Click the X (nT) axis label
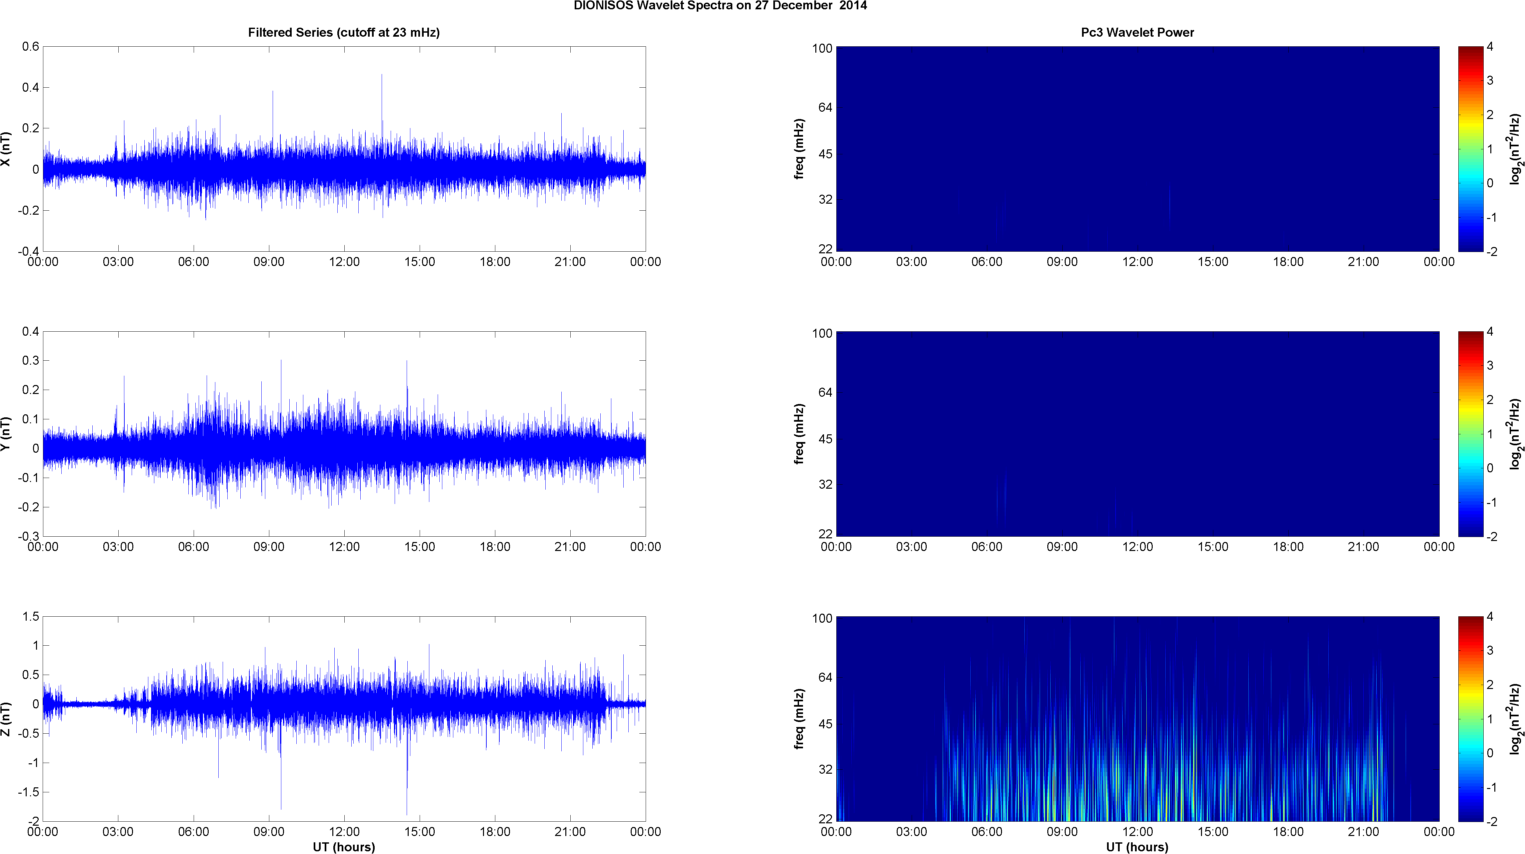This screenshot has width=1525, height=854. pos(6,149)
